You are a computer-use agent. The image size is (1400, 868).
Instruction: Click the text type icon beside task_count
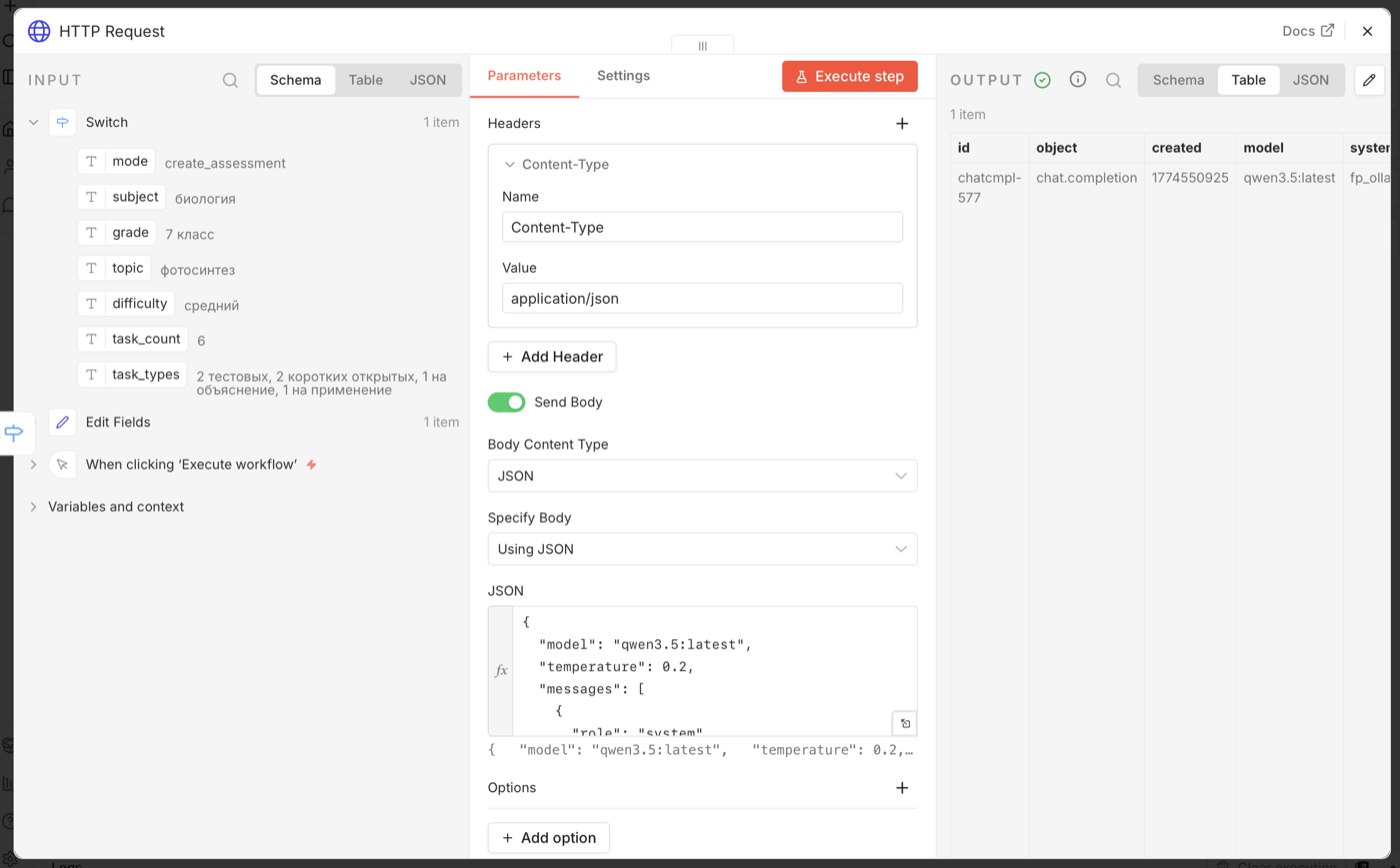[x=91, y=339]
